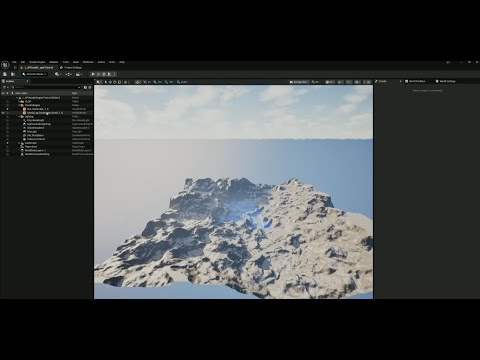Viewport: 480px width, 360px height.
Task: Expand the root level tree arrow
Action: tap(17, 98)
